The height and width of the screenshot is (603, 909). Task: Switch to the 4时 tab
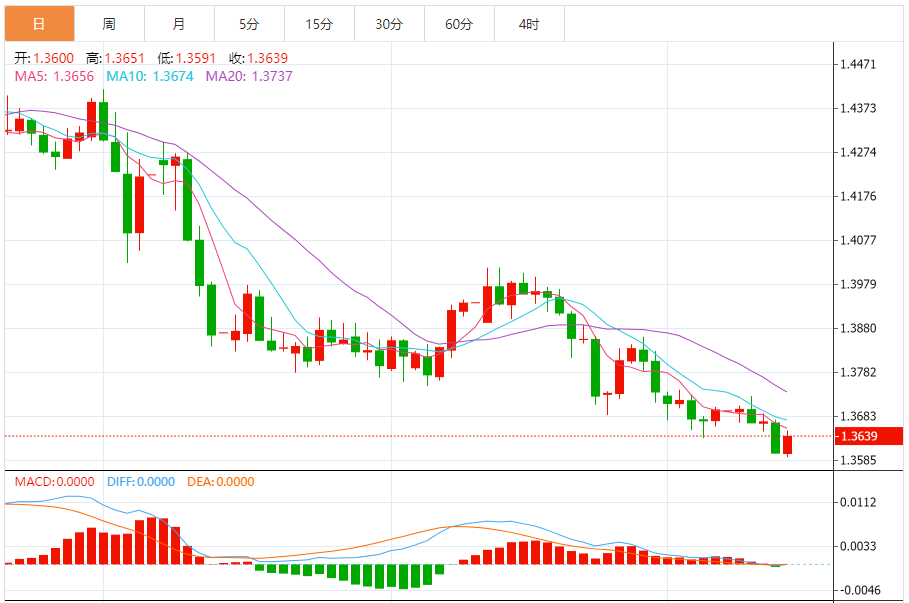[529, 24]
